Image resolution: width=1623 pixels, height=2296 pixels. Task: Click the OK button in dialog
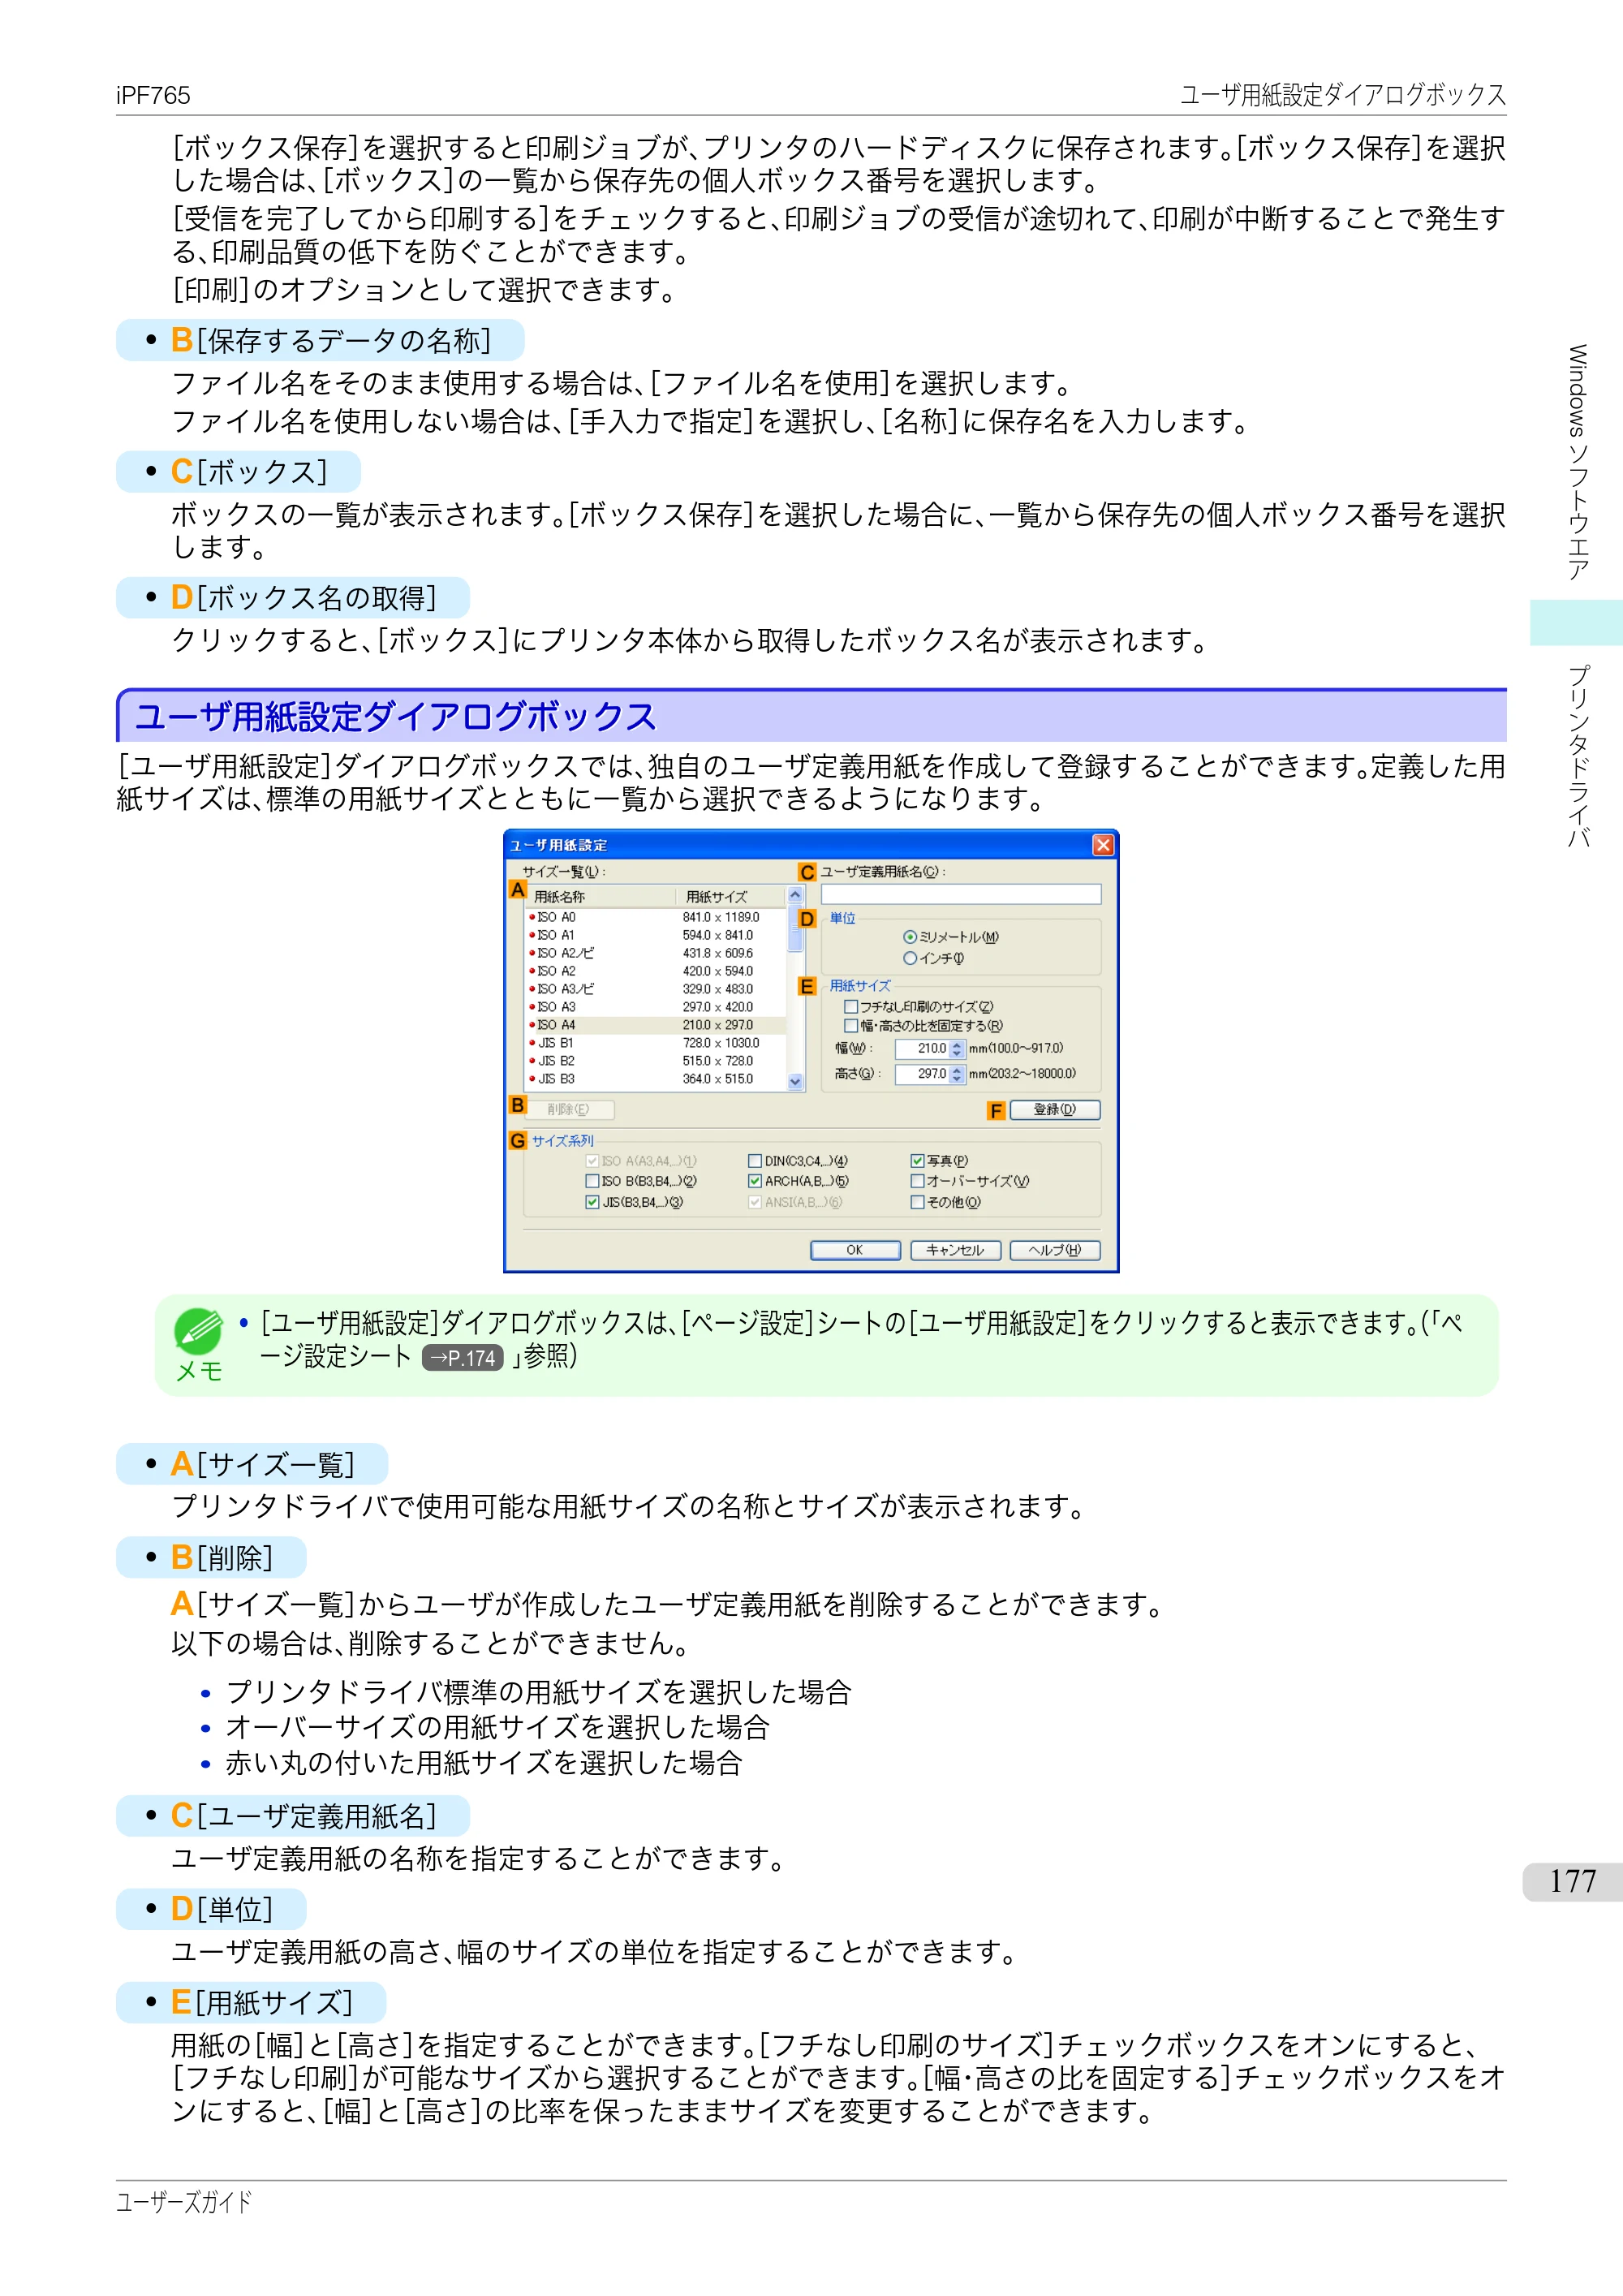[x=855, y=1250]
